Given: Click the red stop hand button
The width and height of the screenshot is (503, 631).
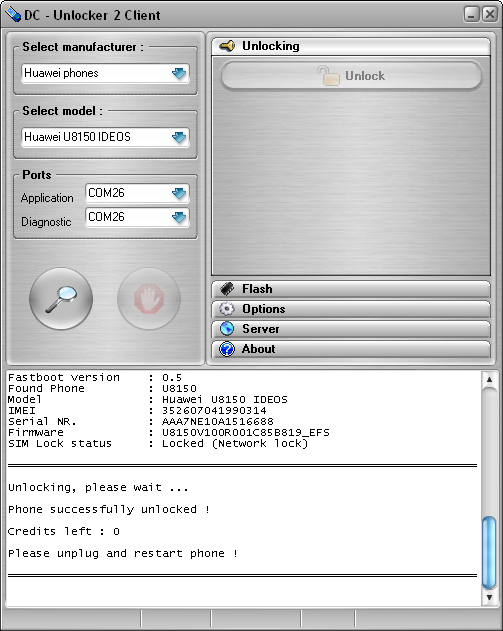Looking at the screenshot, I should (149, 299).
